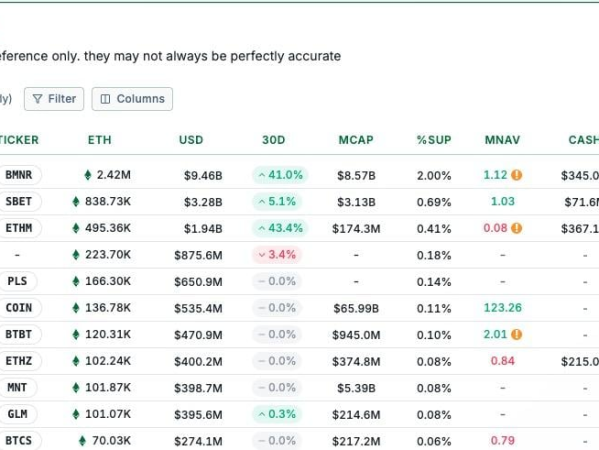This screenshot has width=599, height=450.
Task: Click the Ethereum icon beside 101.87K
Action: click(76, 388)
